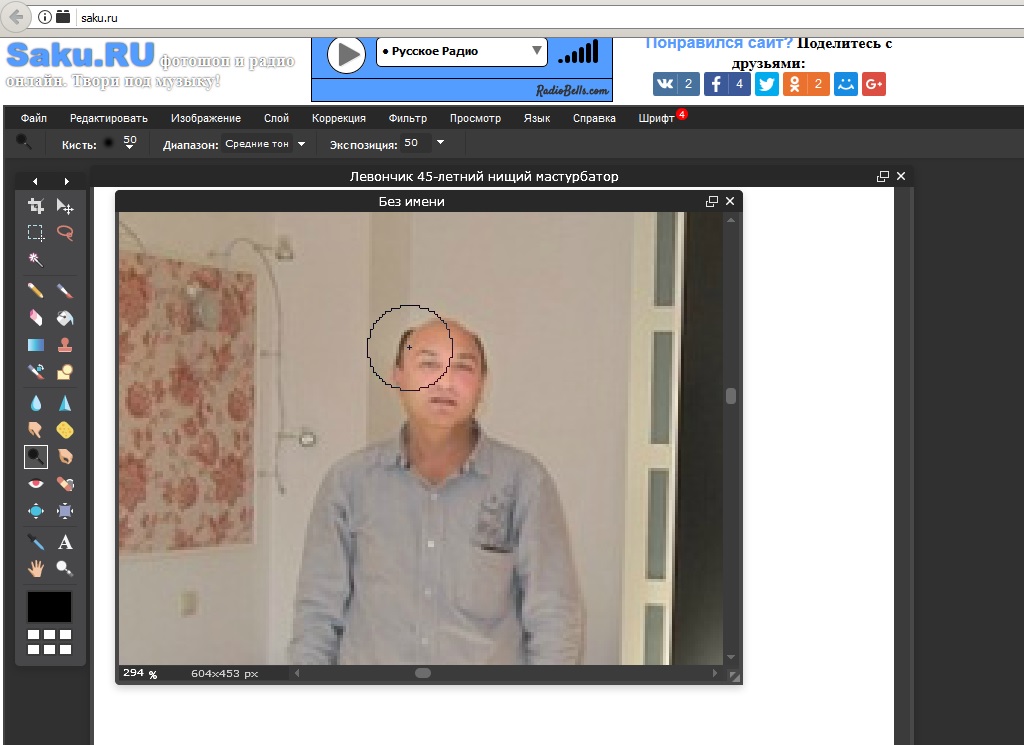Select the Burn tool
This screenshot has height=745, width=1024.
tap(65, 456)
